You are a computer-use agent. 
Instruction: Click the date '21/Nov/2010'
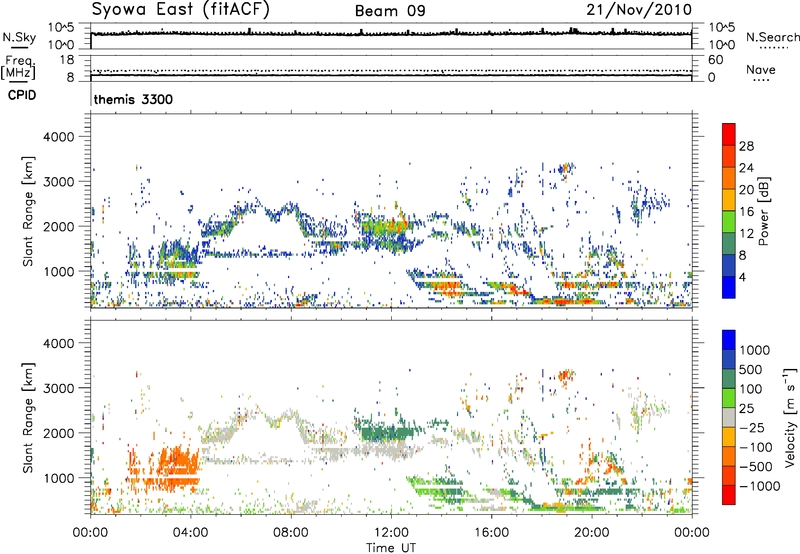639,10
